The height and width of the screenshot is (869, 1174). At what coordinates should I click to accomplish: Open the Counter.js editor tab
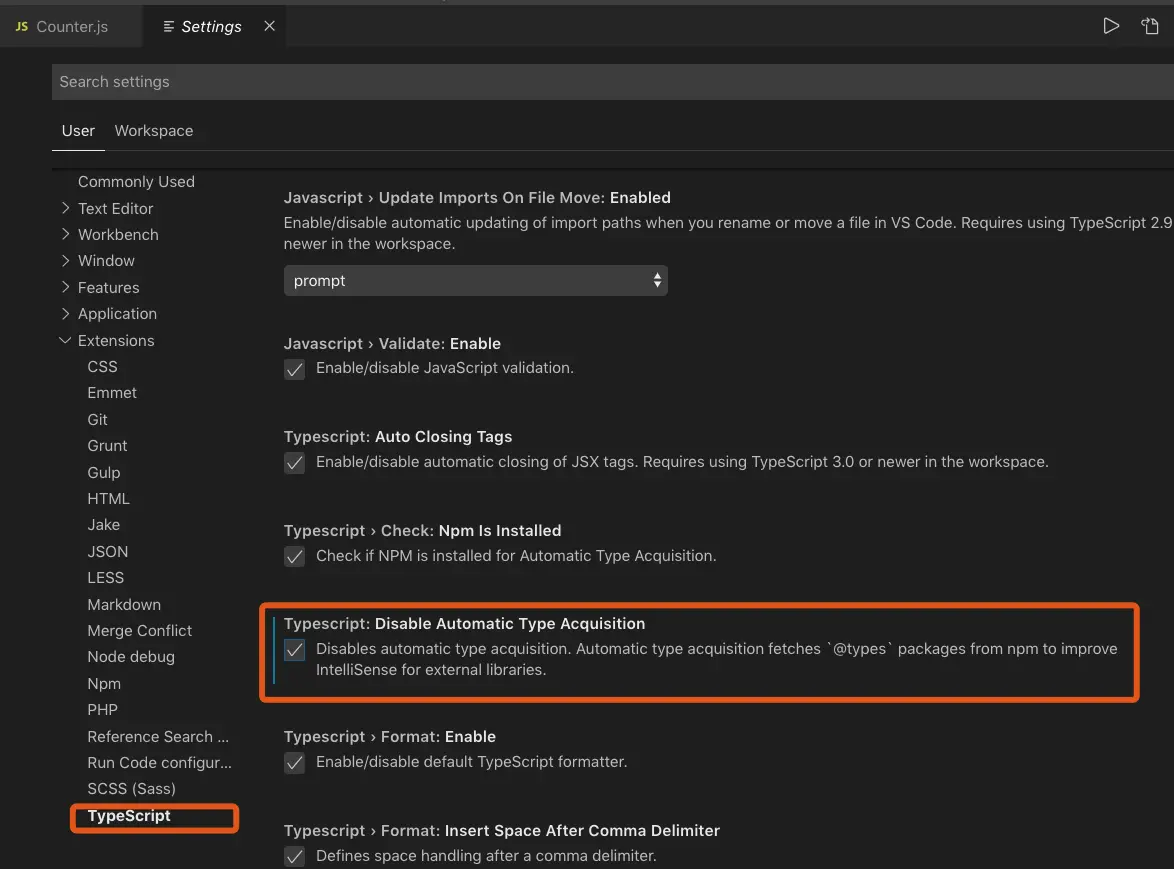pos(71,27)
